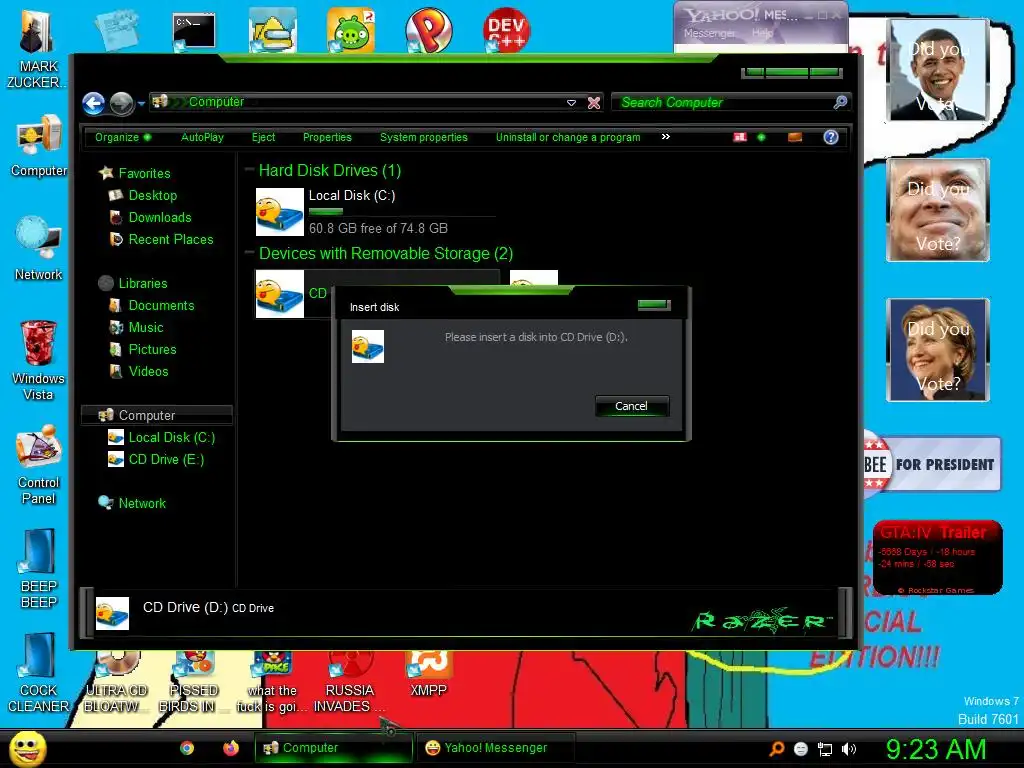Image resolution: width=1024 pixels, height=768 pixels.
Task: Launch Chrome from the taskbar
Action: (187, 748)
